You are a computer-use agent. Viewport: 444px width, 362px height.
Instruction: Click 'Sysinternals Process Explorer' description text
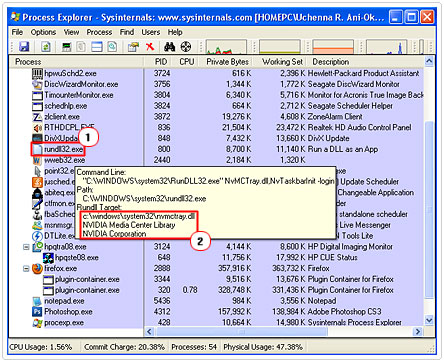(355, 323)
